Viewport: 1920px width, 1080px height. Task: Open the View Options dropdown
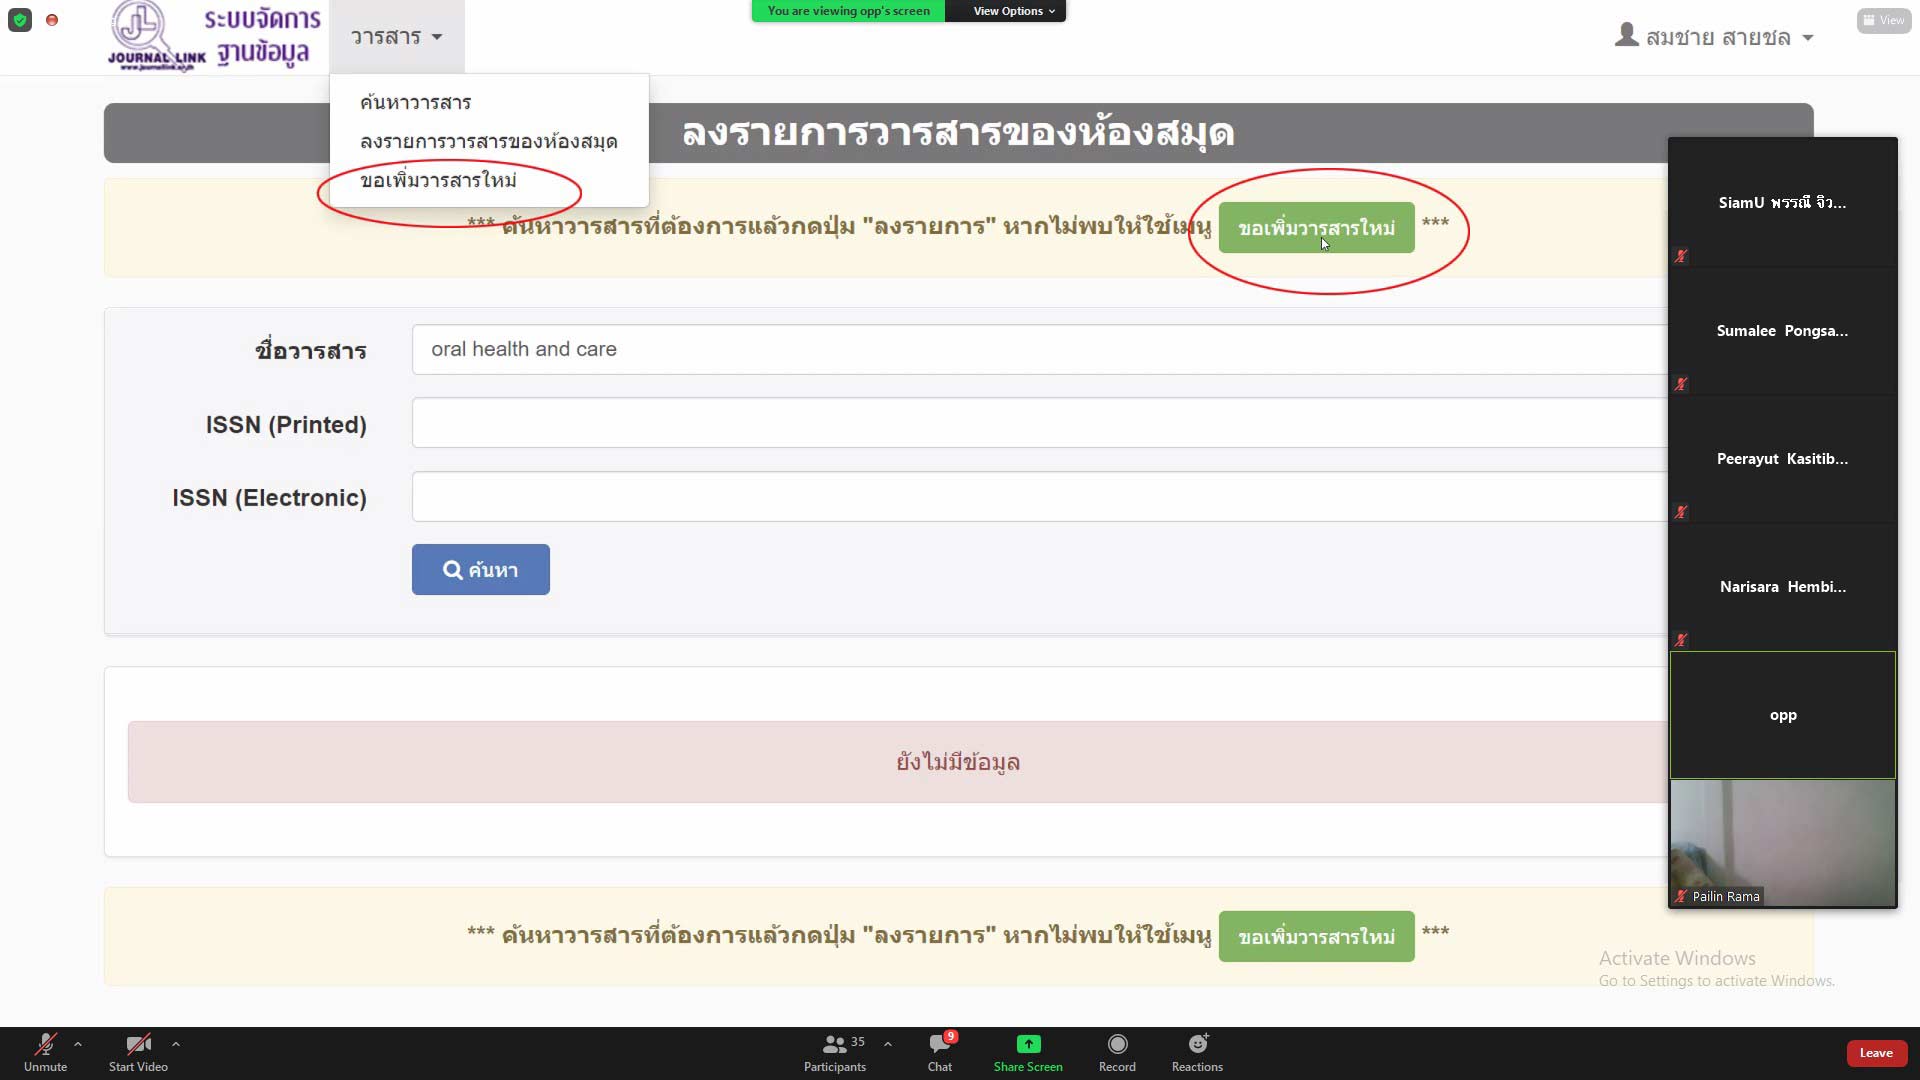pos(1013,11)
